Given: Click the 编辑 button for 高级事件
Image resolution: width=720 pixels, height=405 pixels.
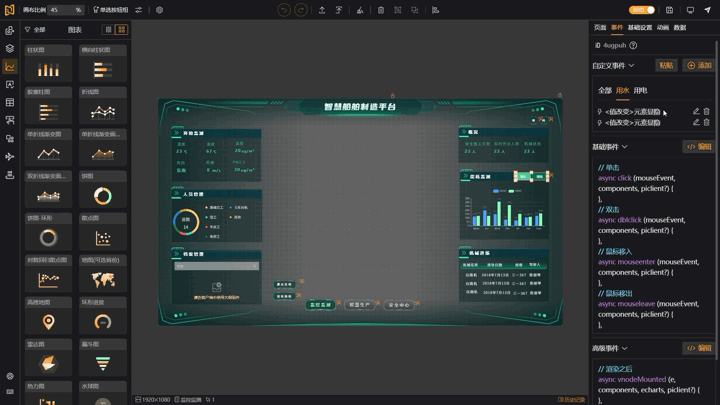Looking at the screenshot, I should pos(699,348).
